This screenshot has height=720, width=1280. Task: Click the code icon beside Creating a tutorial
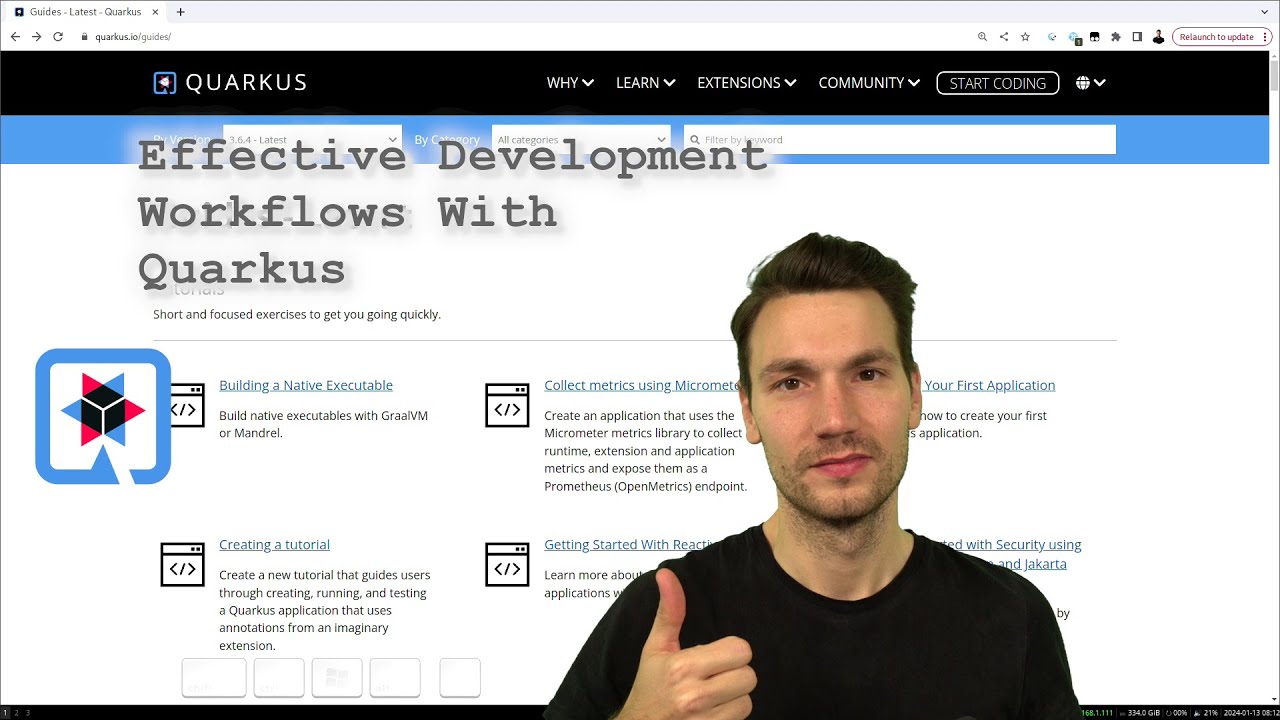[182, 565]
